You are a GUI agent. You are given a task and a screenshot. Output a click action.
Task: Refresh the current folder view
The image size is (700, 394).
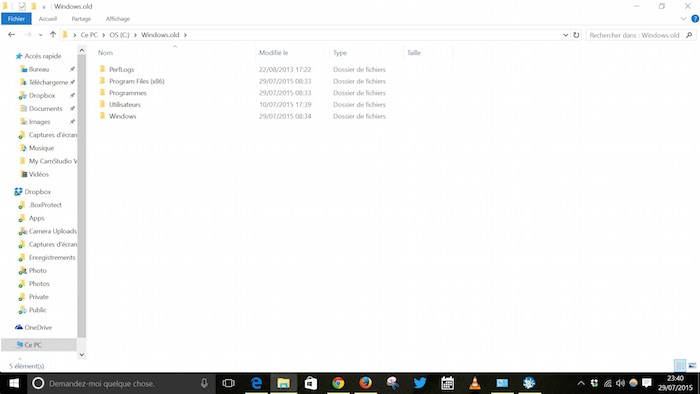(x=576, y=35)
